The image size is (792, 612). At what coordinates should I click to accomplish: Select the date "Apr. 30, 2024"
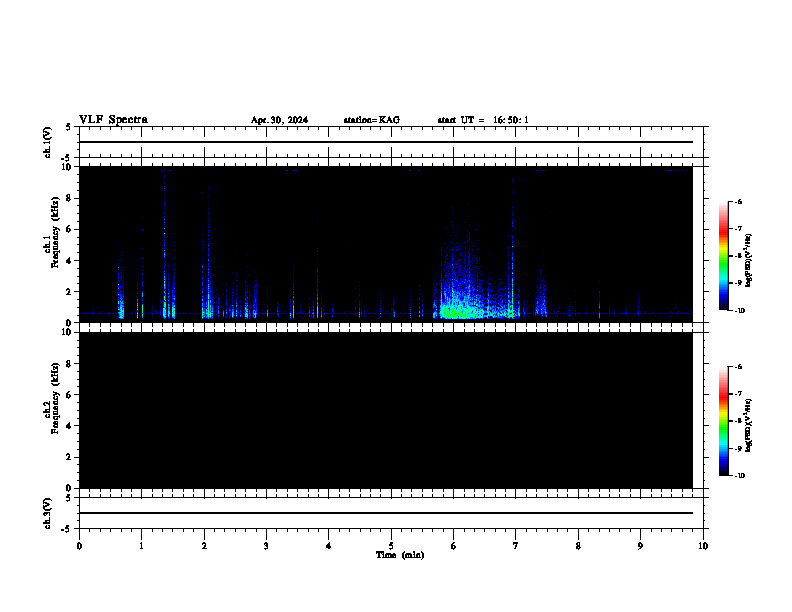(279, 120)
